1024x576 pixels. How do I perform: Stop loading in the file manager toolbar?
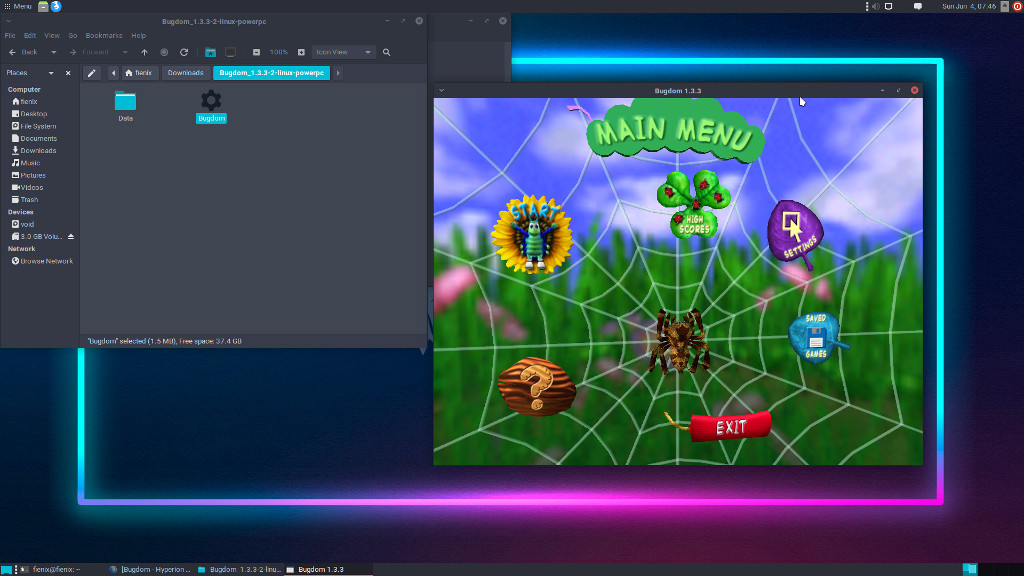[165, 52]
